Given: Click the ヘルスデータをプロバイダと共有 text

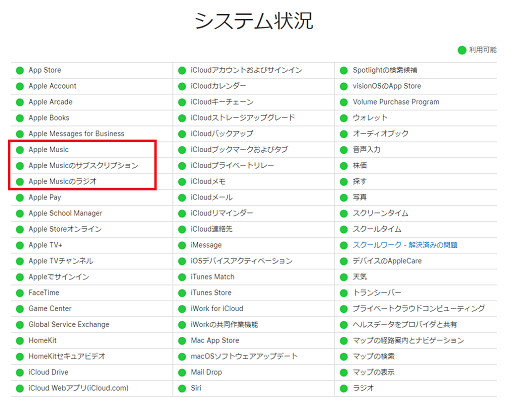Looking at the screenshot, I should (405, 324).
